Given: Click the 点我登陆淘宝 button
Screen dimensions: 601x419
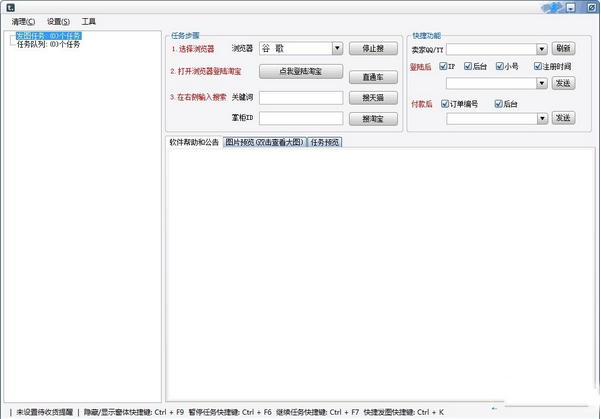Looking at the screenshot, I should (x=301, y=71).
